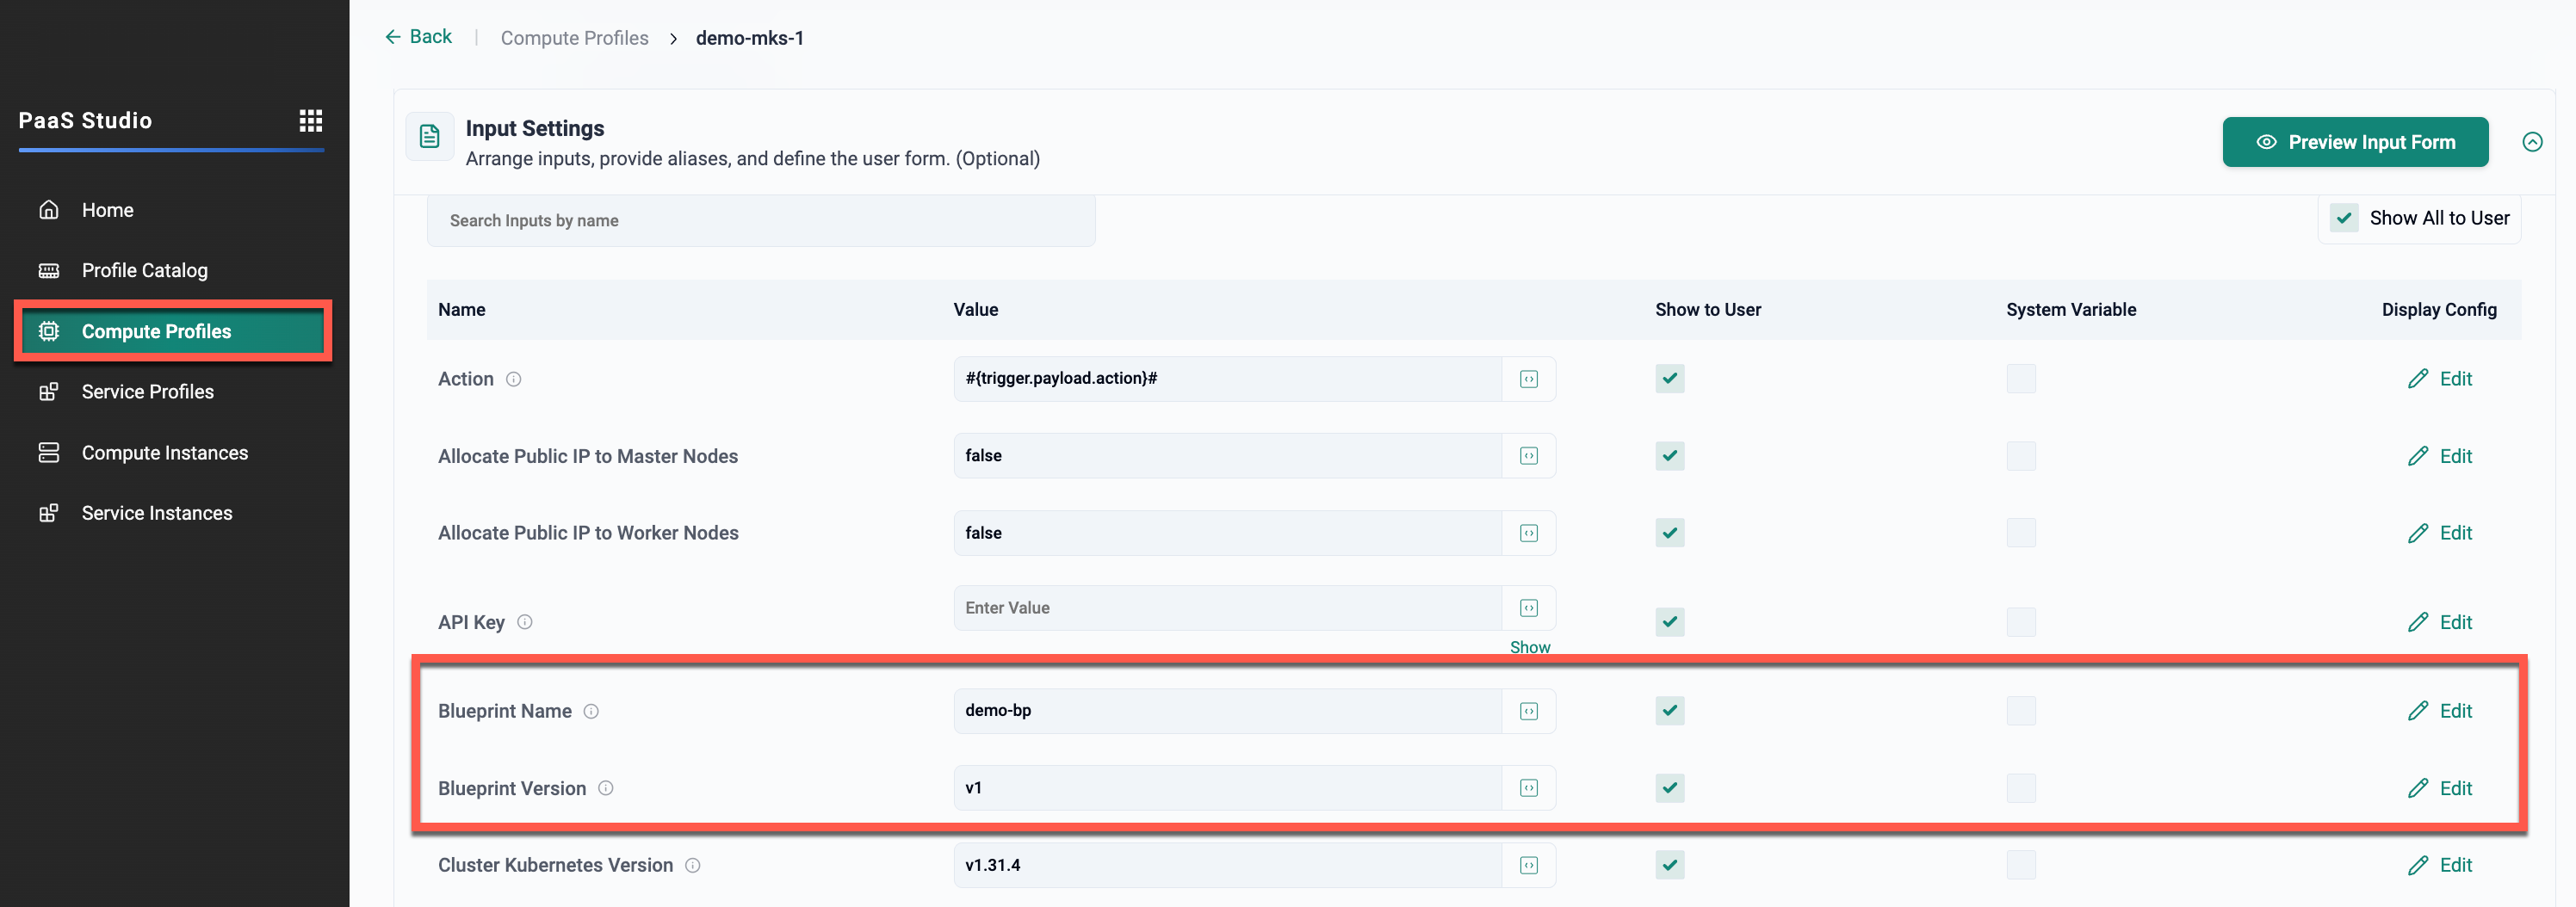2576x907 pixels.
Task: Enable System Variable for API Key
Action: (x=2020, y=622)
